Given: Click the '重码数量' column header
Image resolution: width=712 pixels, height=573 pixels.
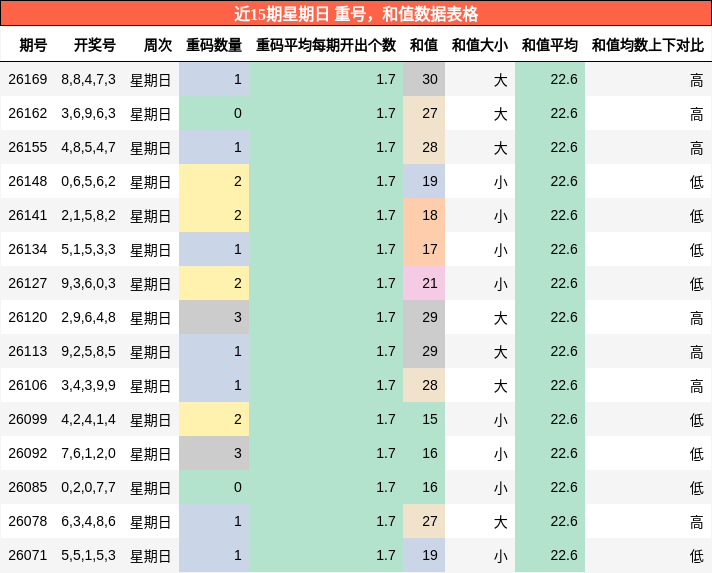Looking at the screenshot, I should tap(214, 45).
